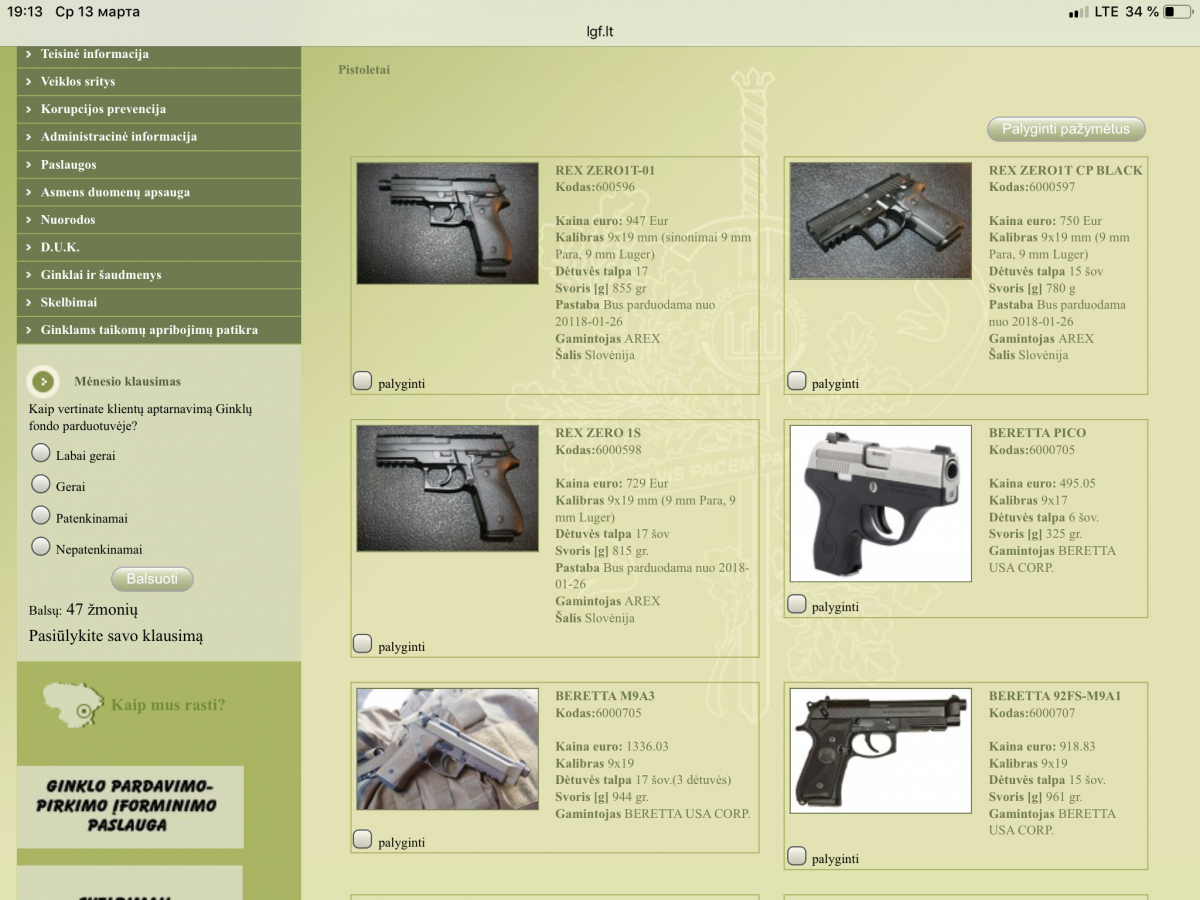Open REX ZERO1T CP BLACK title

point(1065,170)
